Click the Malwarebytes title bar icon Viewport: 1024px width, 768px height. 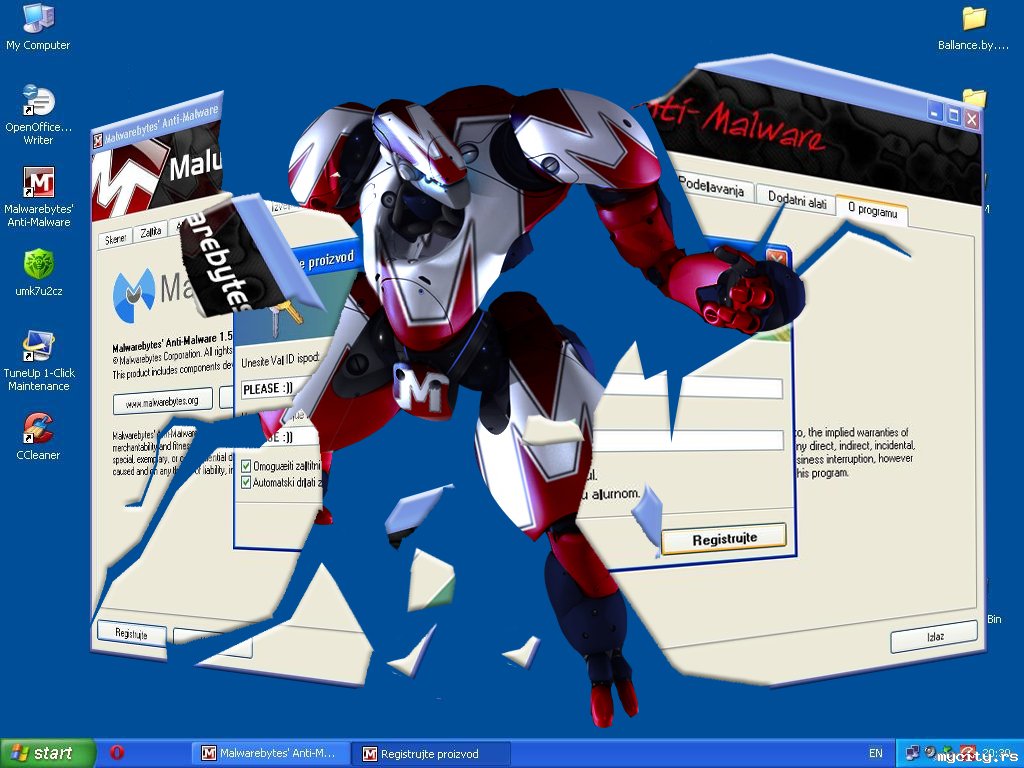(x=98, y=140)
